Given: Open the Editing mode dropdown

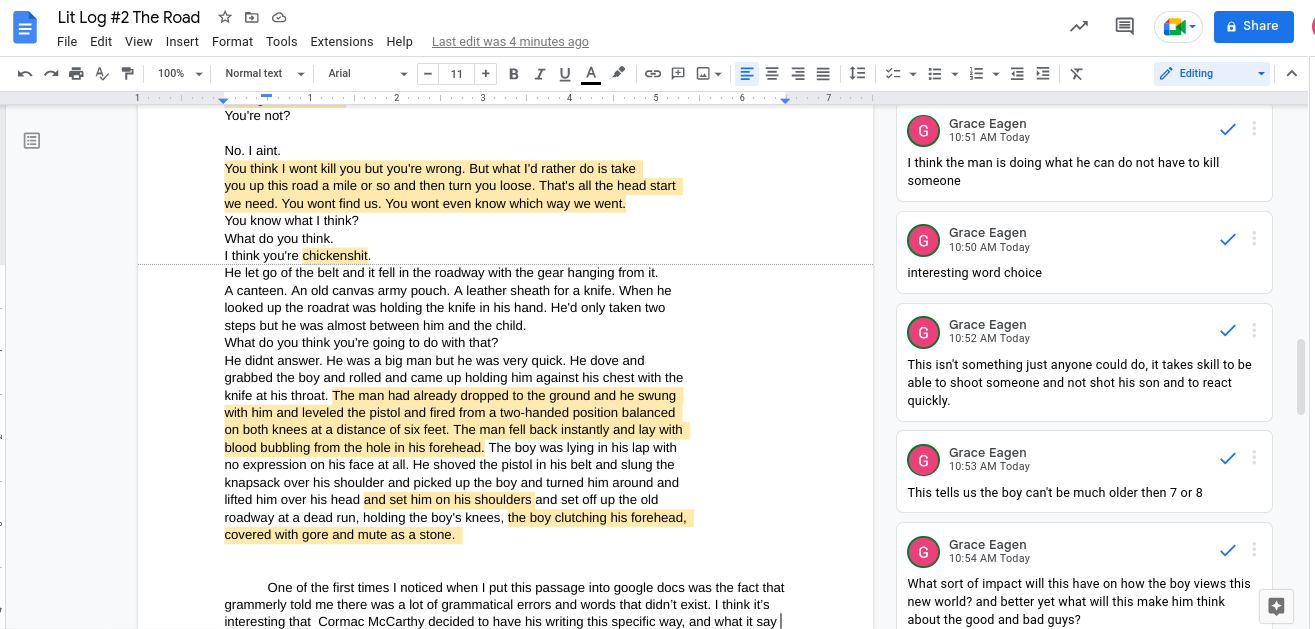Looking at the screenshot, I should [1211, 73].
